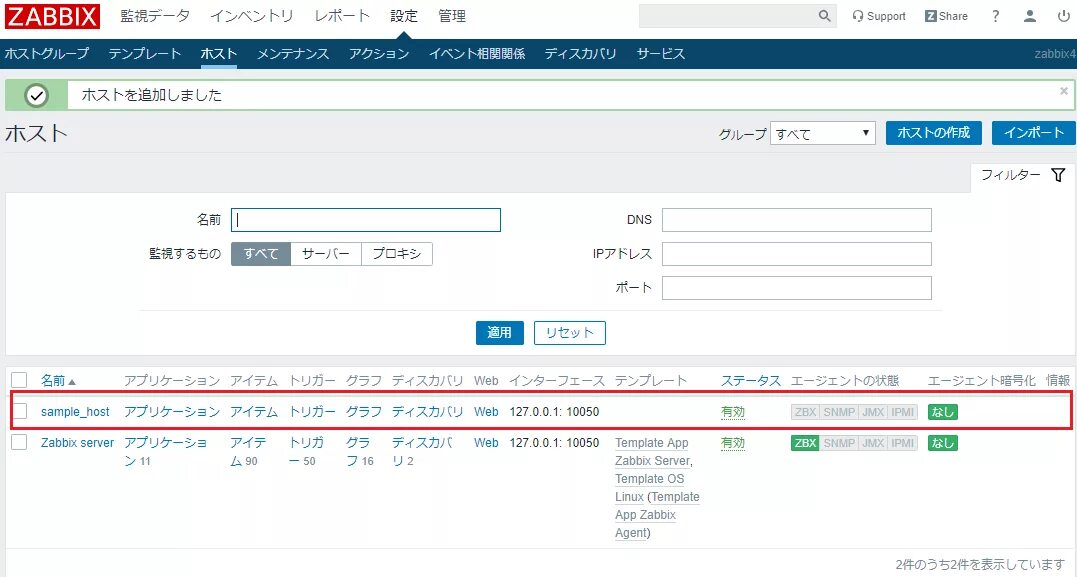Image resolution: width=1077 pixels, height=577 pixels.
Task: Open the インベントリ menu
Action: click(251, 16)
